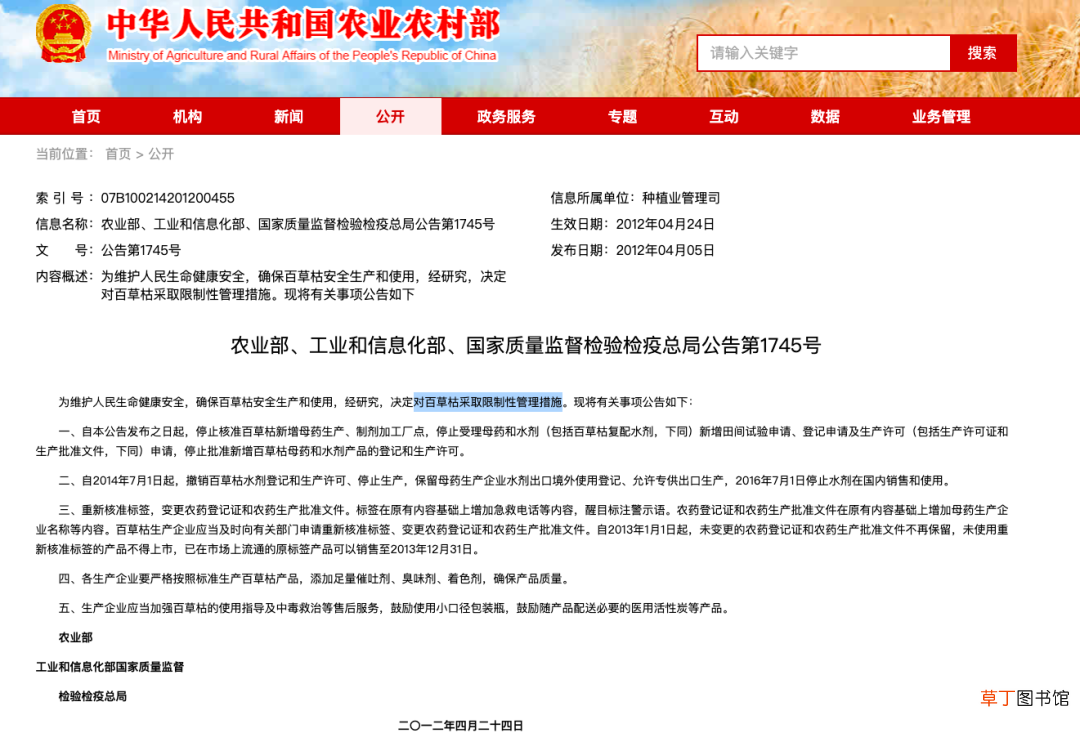Click the 信息名称 value mentioning 公告第1745号
The width and height of the screenshot is (1080, 733).
[x=298, y=225]
